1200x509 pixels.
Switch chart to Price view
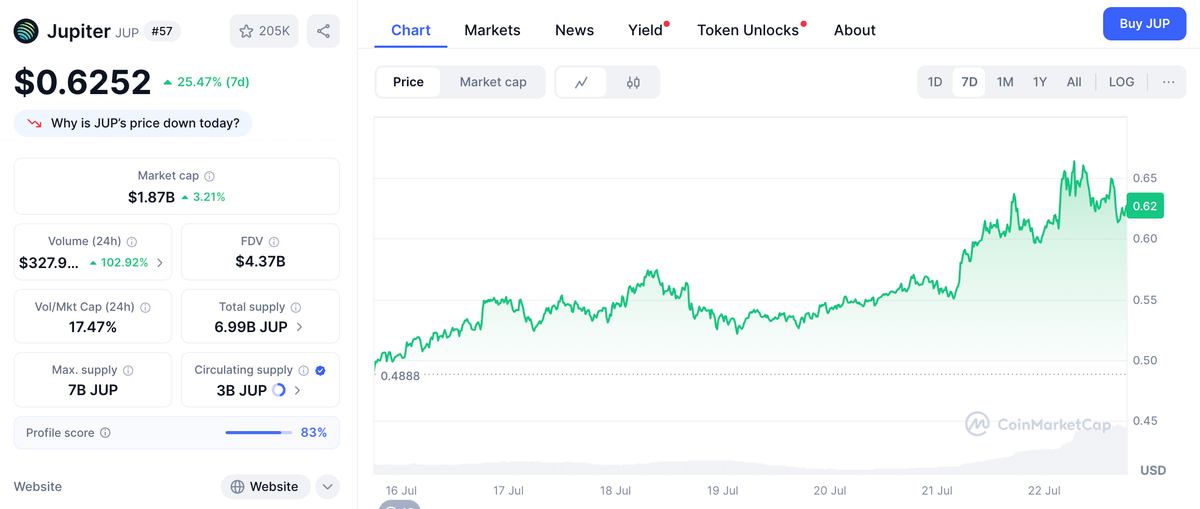click(408, 82)
